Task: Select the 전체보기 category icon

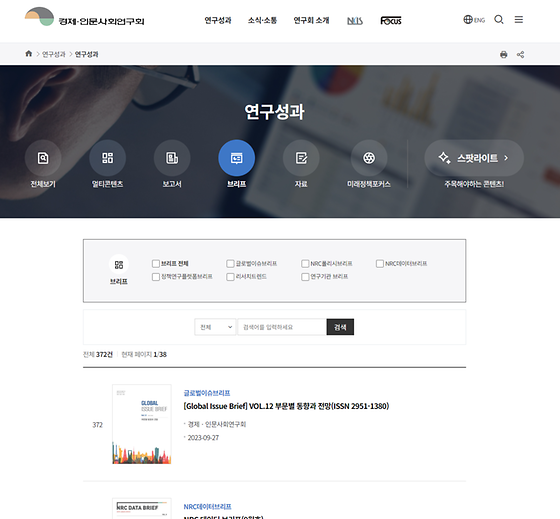Action: click(43, 158)
